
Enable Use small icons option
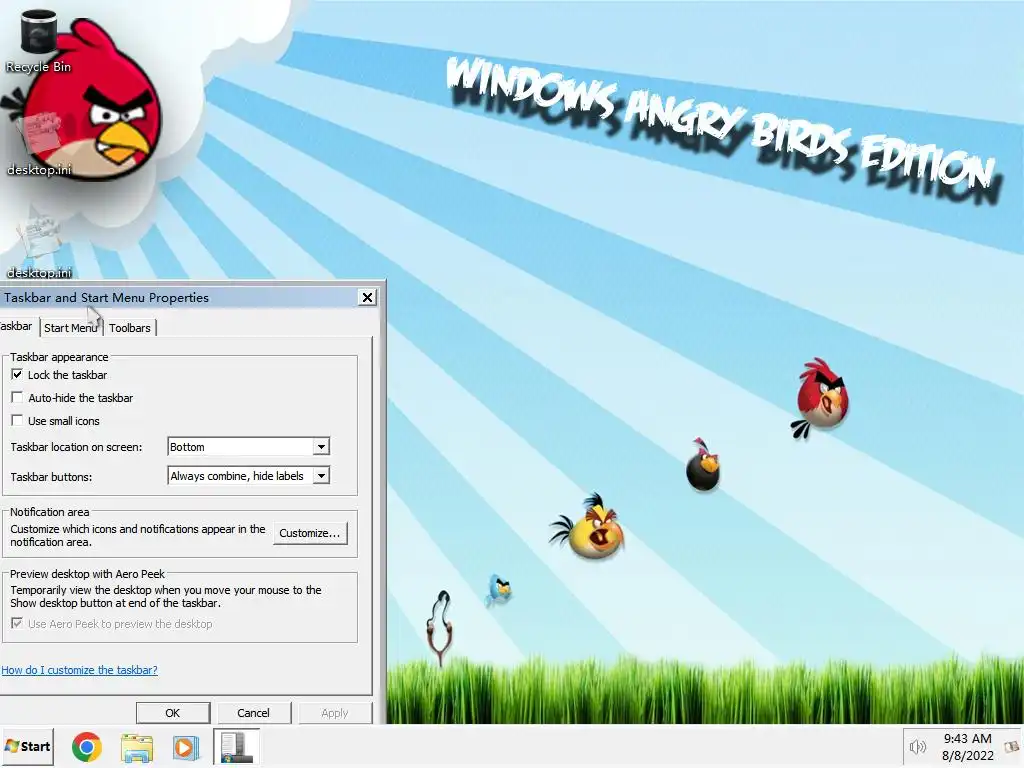point(17,421)
